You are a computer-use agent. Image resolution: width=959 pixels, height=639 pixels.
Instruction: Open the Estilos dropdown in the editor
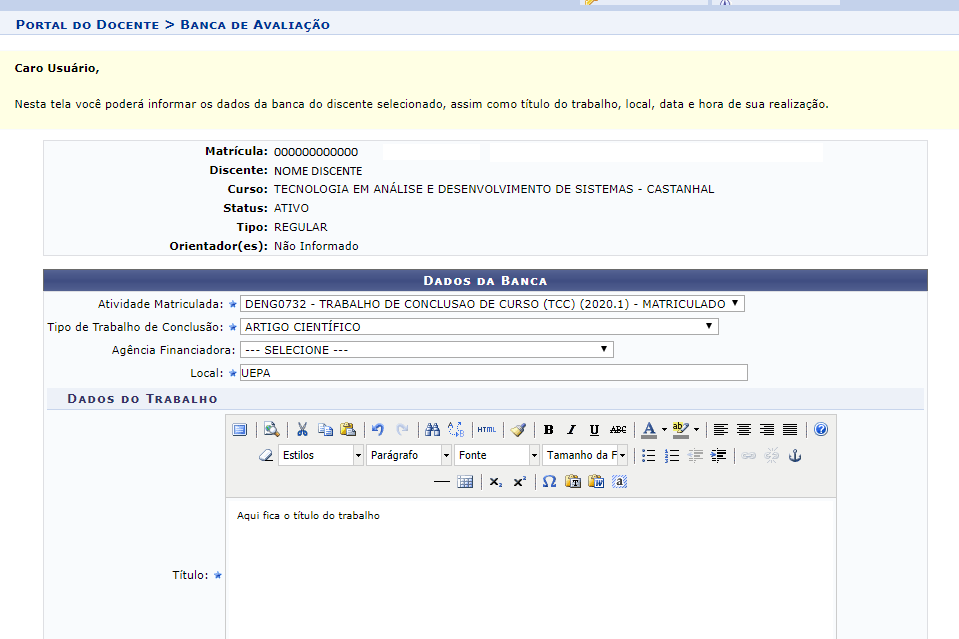pyautogui.click(x=320, y=456)
